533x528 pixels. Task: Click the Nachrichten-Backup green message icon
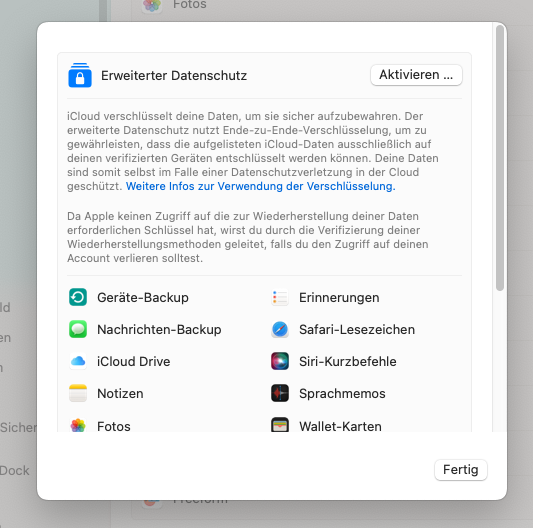click(x=78, y=329)
